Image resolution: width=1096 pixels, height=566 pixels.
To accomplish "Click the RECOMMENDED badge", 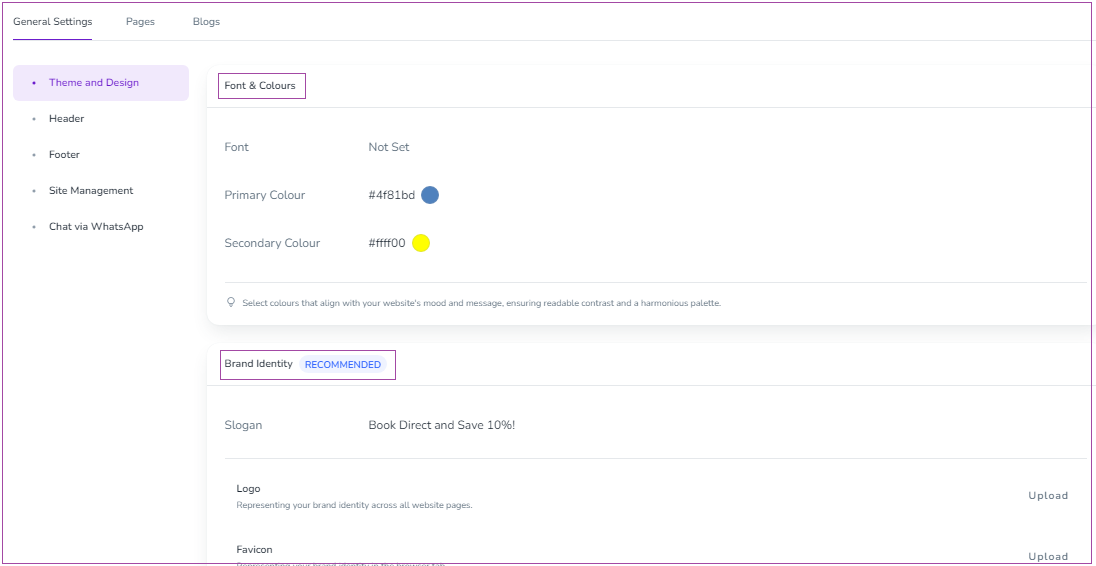I will 343,365.
